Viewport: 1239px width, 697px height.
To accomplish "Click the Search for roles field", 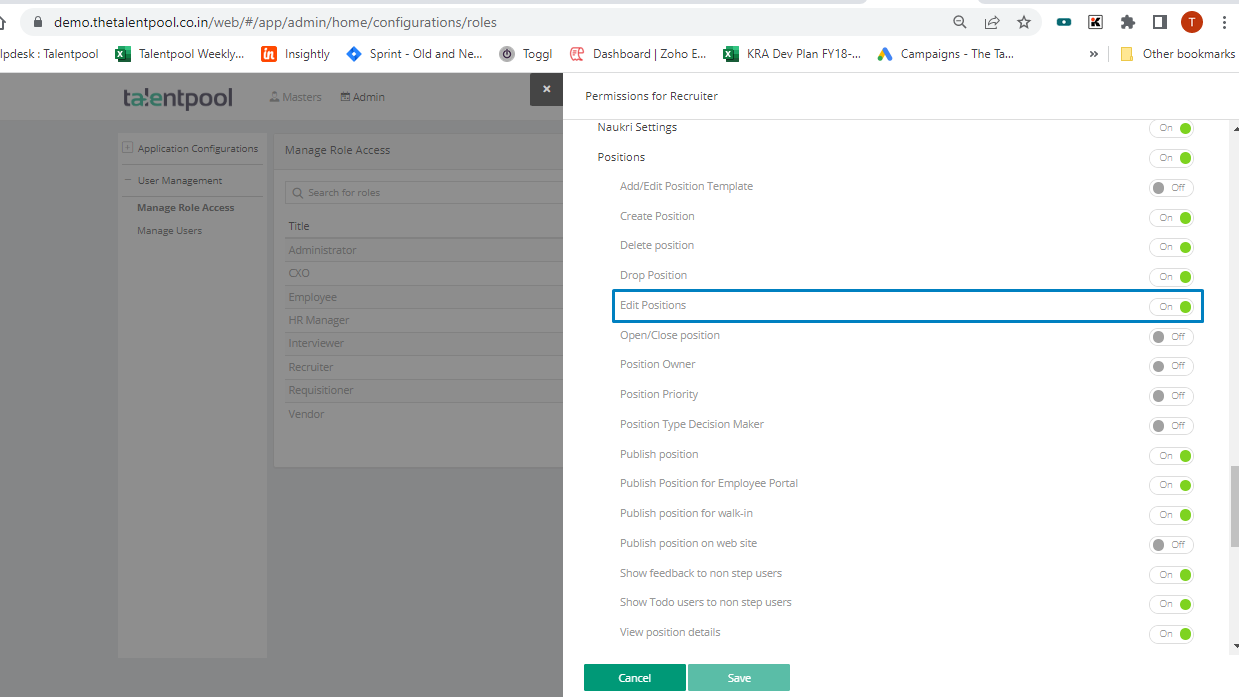I will (x=423, y=192).
